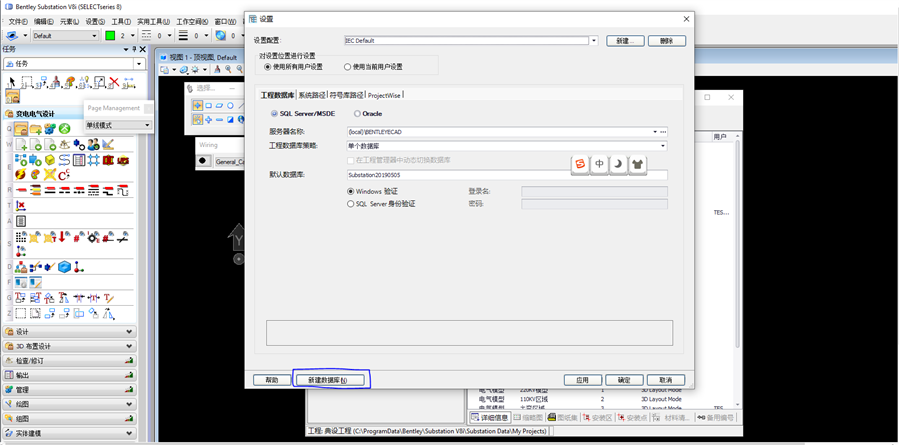Click the dashed square icon in row Z
Image resolution: width=899 pixels, height=445 pixels.
coord(21,313)
